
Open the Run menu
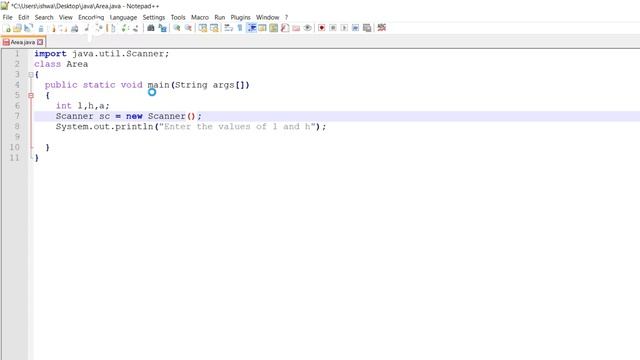point(220,17)
